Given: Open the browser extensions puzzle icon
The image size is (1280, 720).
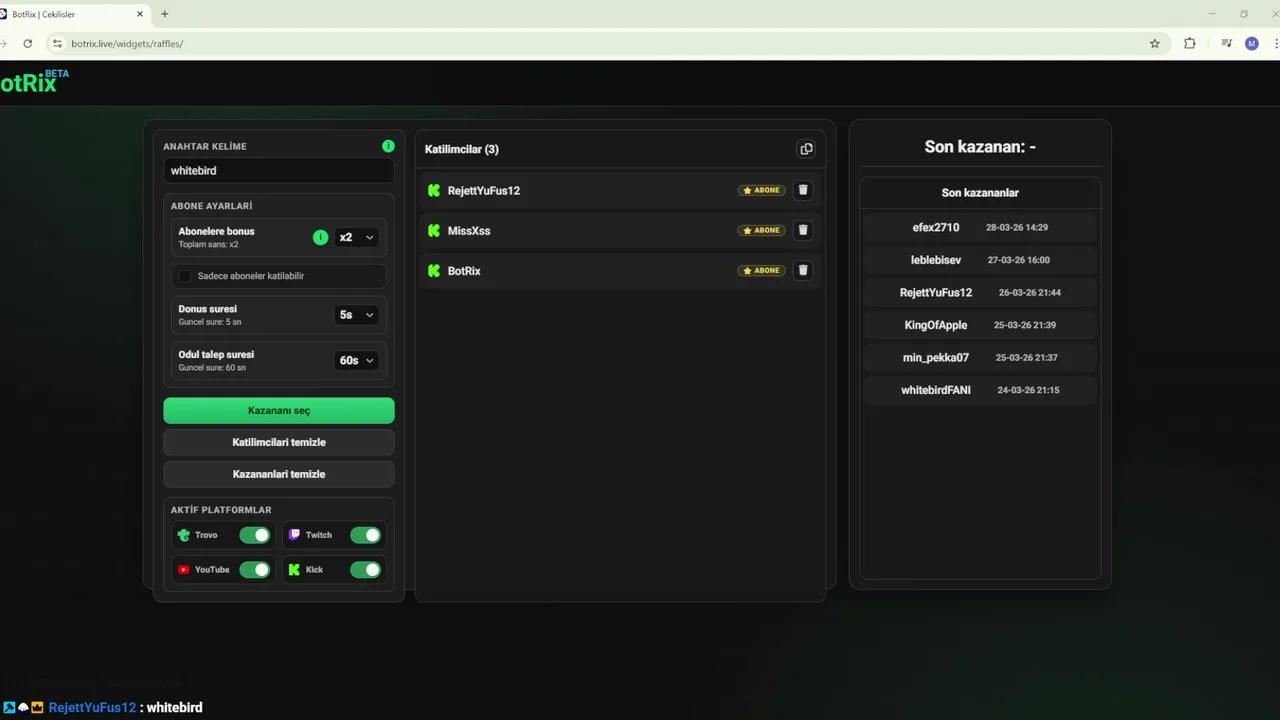Looking at the screenshot, I should click(1190, 44).
